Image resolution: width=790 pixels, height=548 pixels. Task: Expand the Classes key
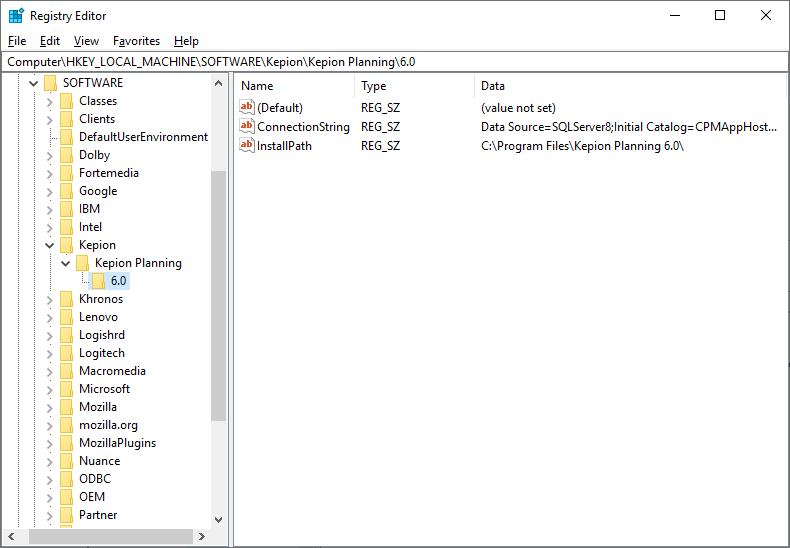tap(49, 101)
